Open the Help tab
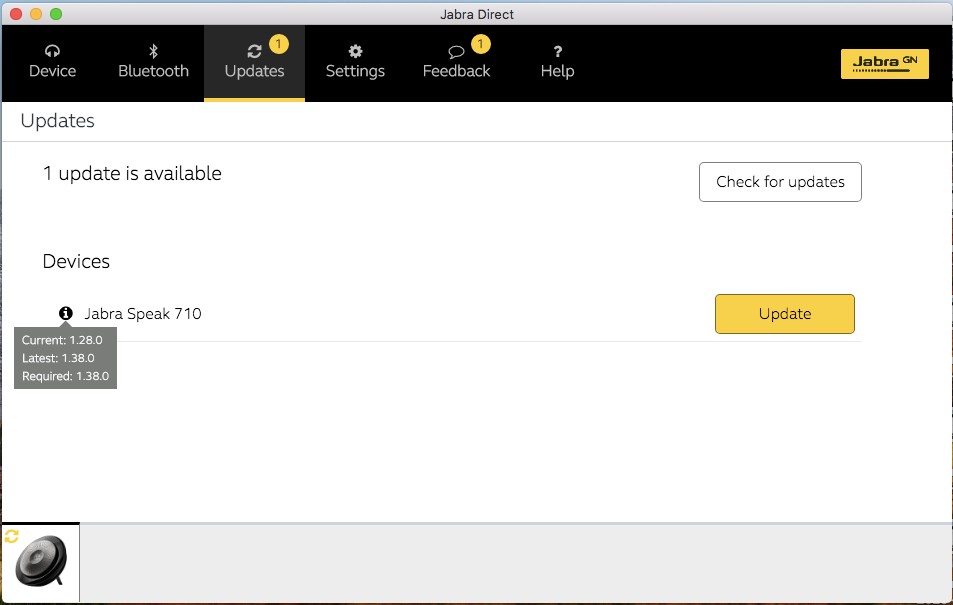Viewport: 953px width, 605px height. tap(557, 63)
